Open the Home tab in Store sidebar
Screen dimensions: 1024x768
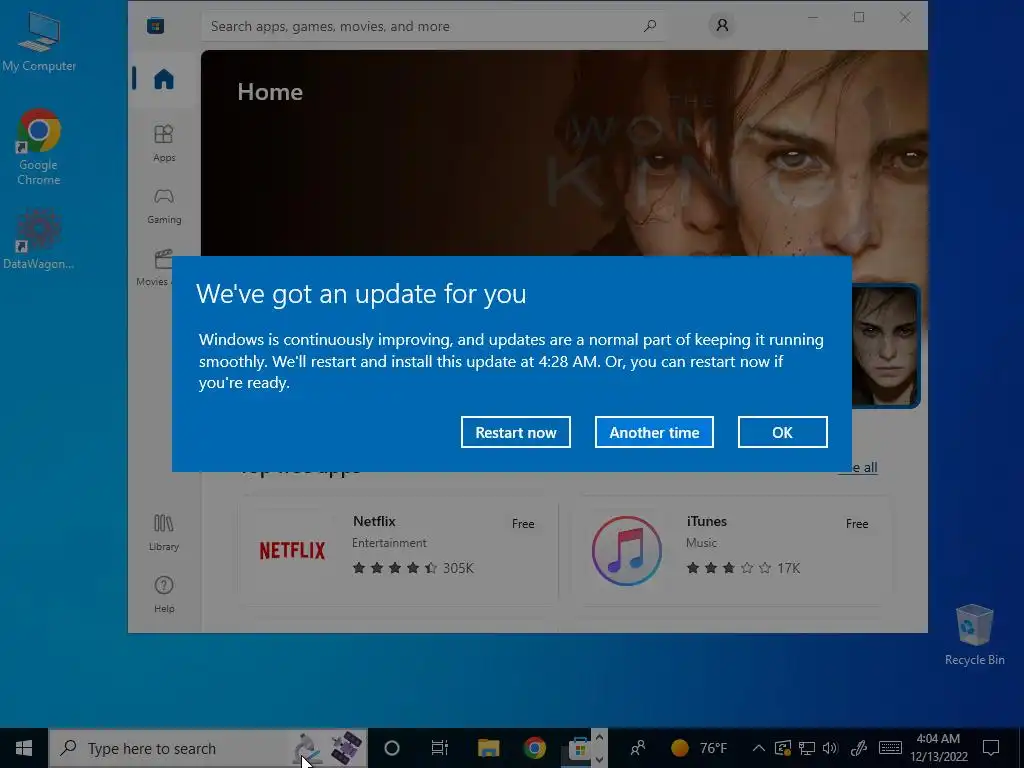pos(164,80)
